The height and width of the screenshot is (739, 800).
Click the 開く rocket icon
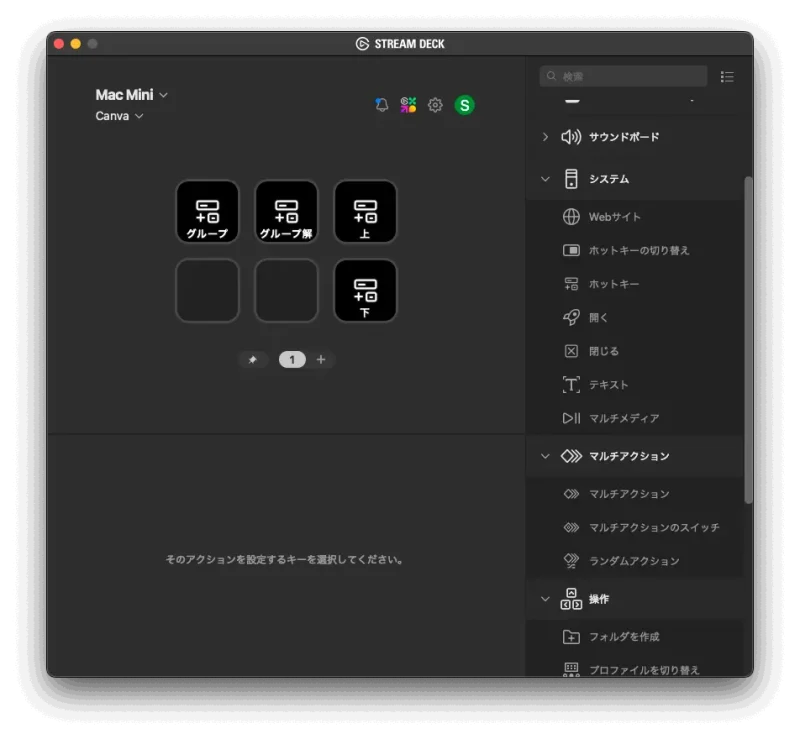(571, 317)
